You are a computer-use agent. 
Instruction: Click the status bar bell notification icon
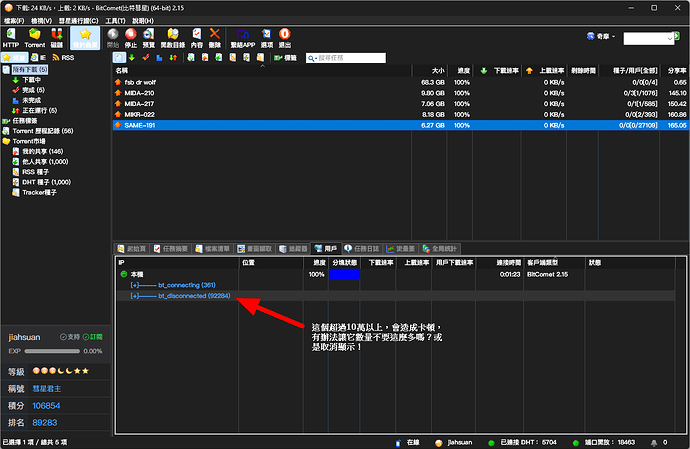point(654,442)
